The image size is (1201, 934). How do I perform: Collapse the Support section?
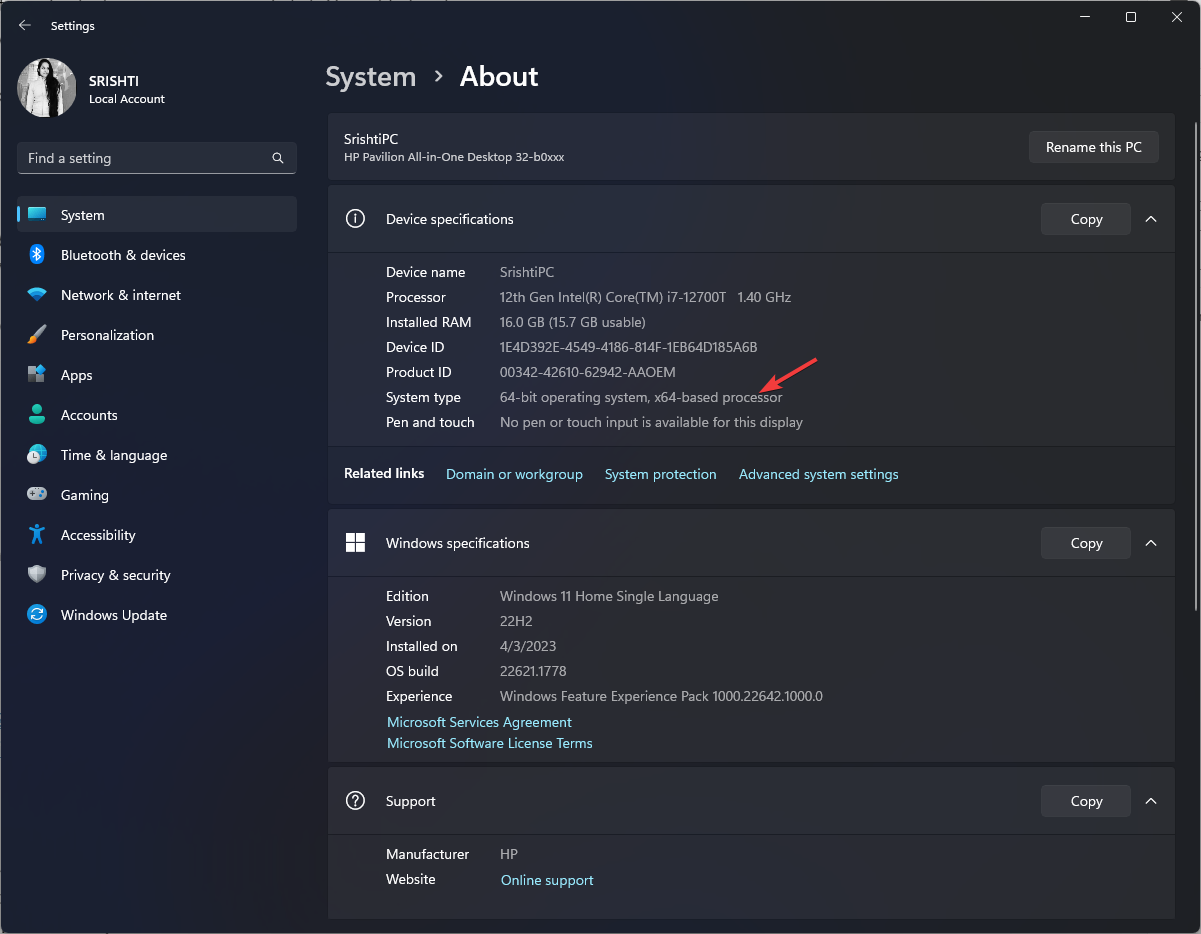click(x=1150, y=800)
